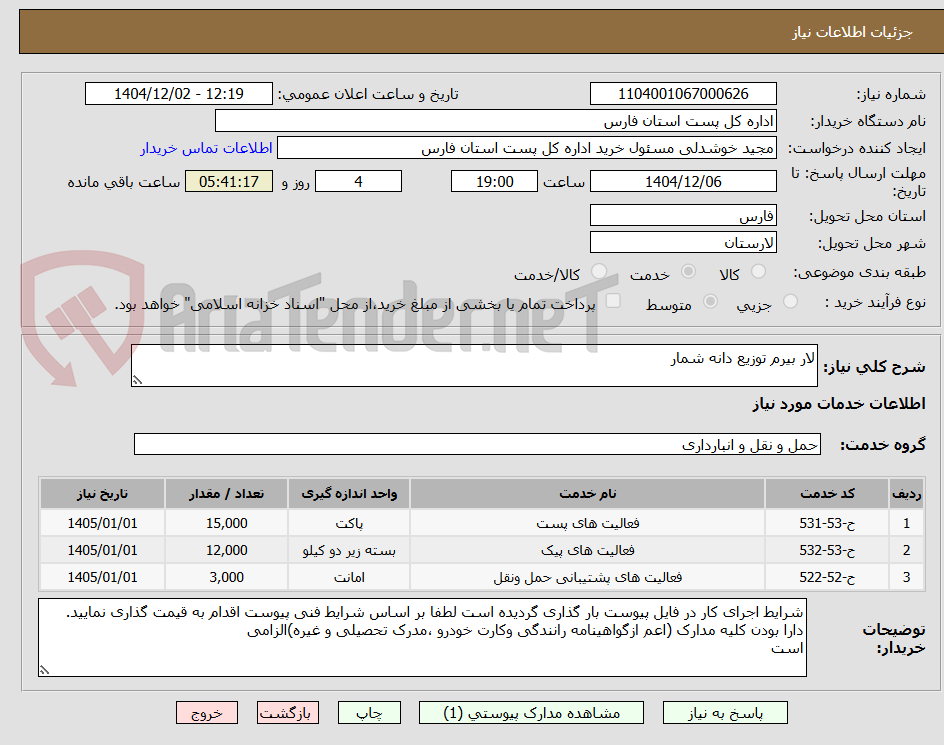Open اطلاعات تماس خریدار link
The image size is (944, 745).
pos(206,148)
